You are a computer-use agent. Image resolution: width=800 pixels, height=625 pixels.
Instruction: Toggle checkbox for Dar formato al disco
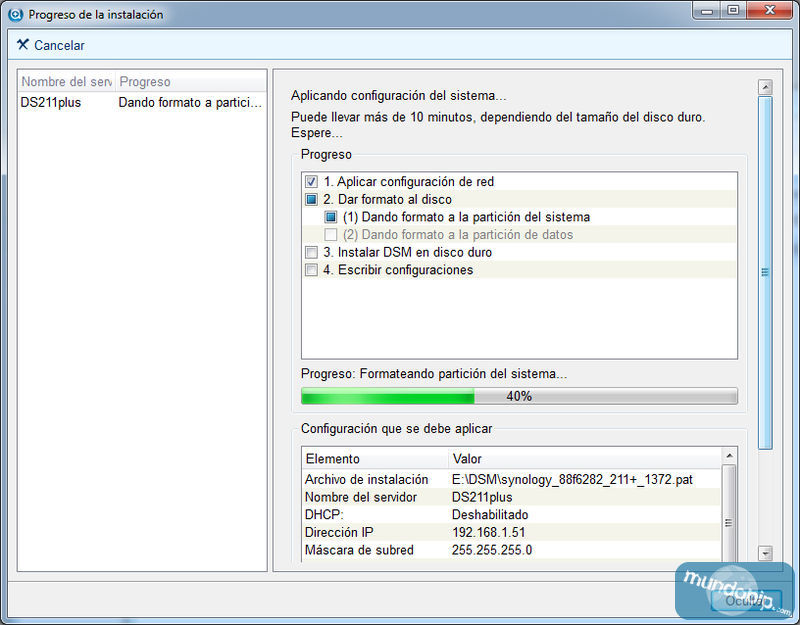311,199
